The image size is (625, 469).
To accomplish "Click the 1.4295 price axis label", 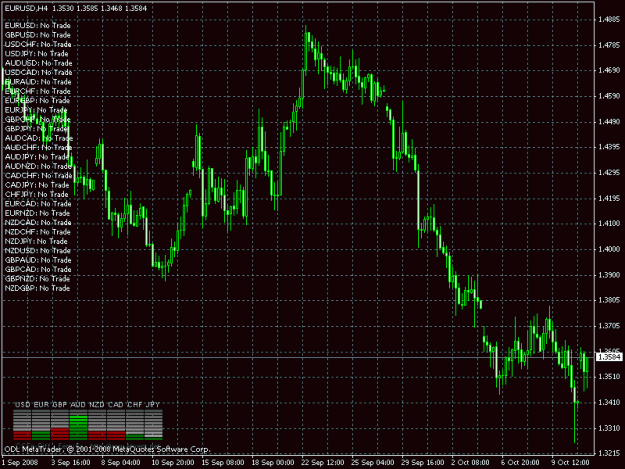I will click(609, 173).
